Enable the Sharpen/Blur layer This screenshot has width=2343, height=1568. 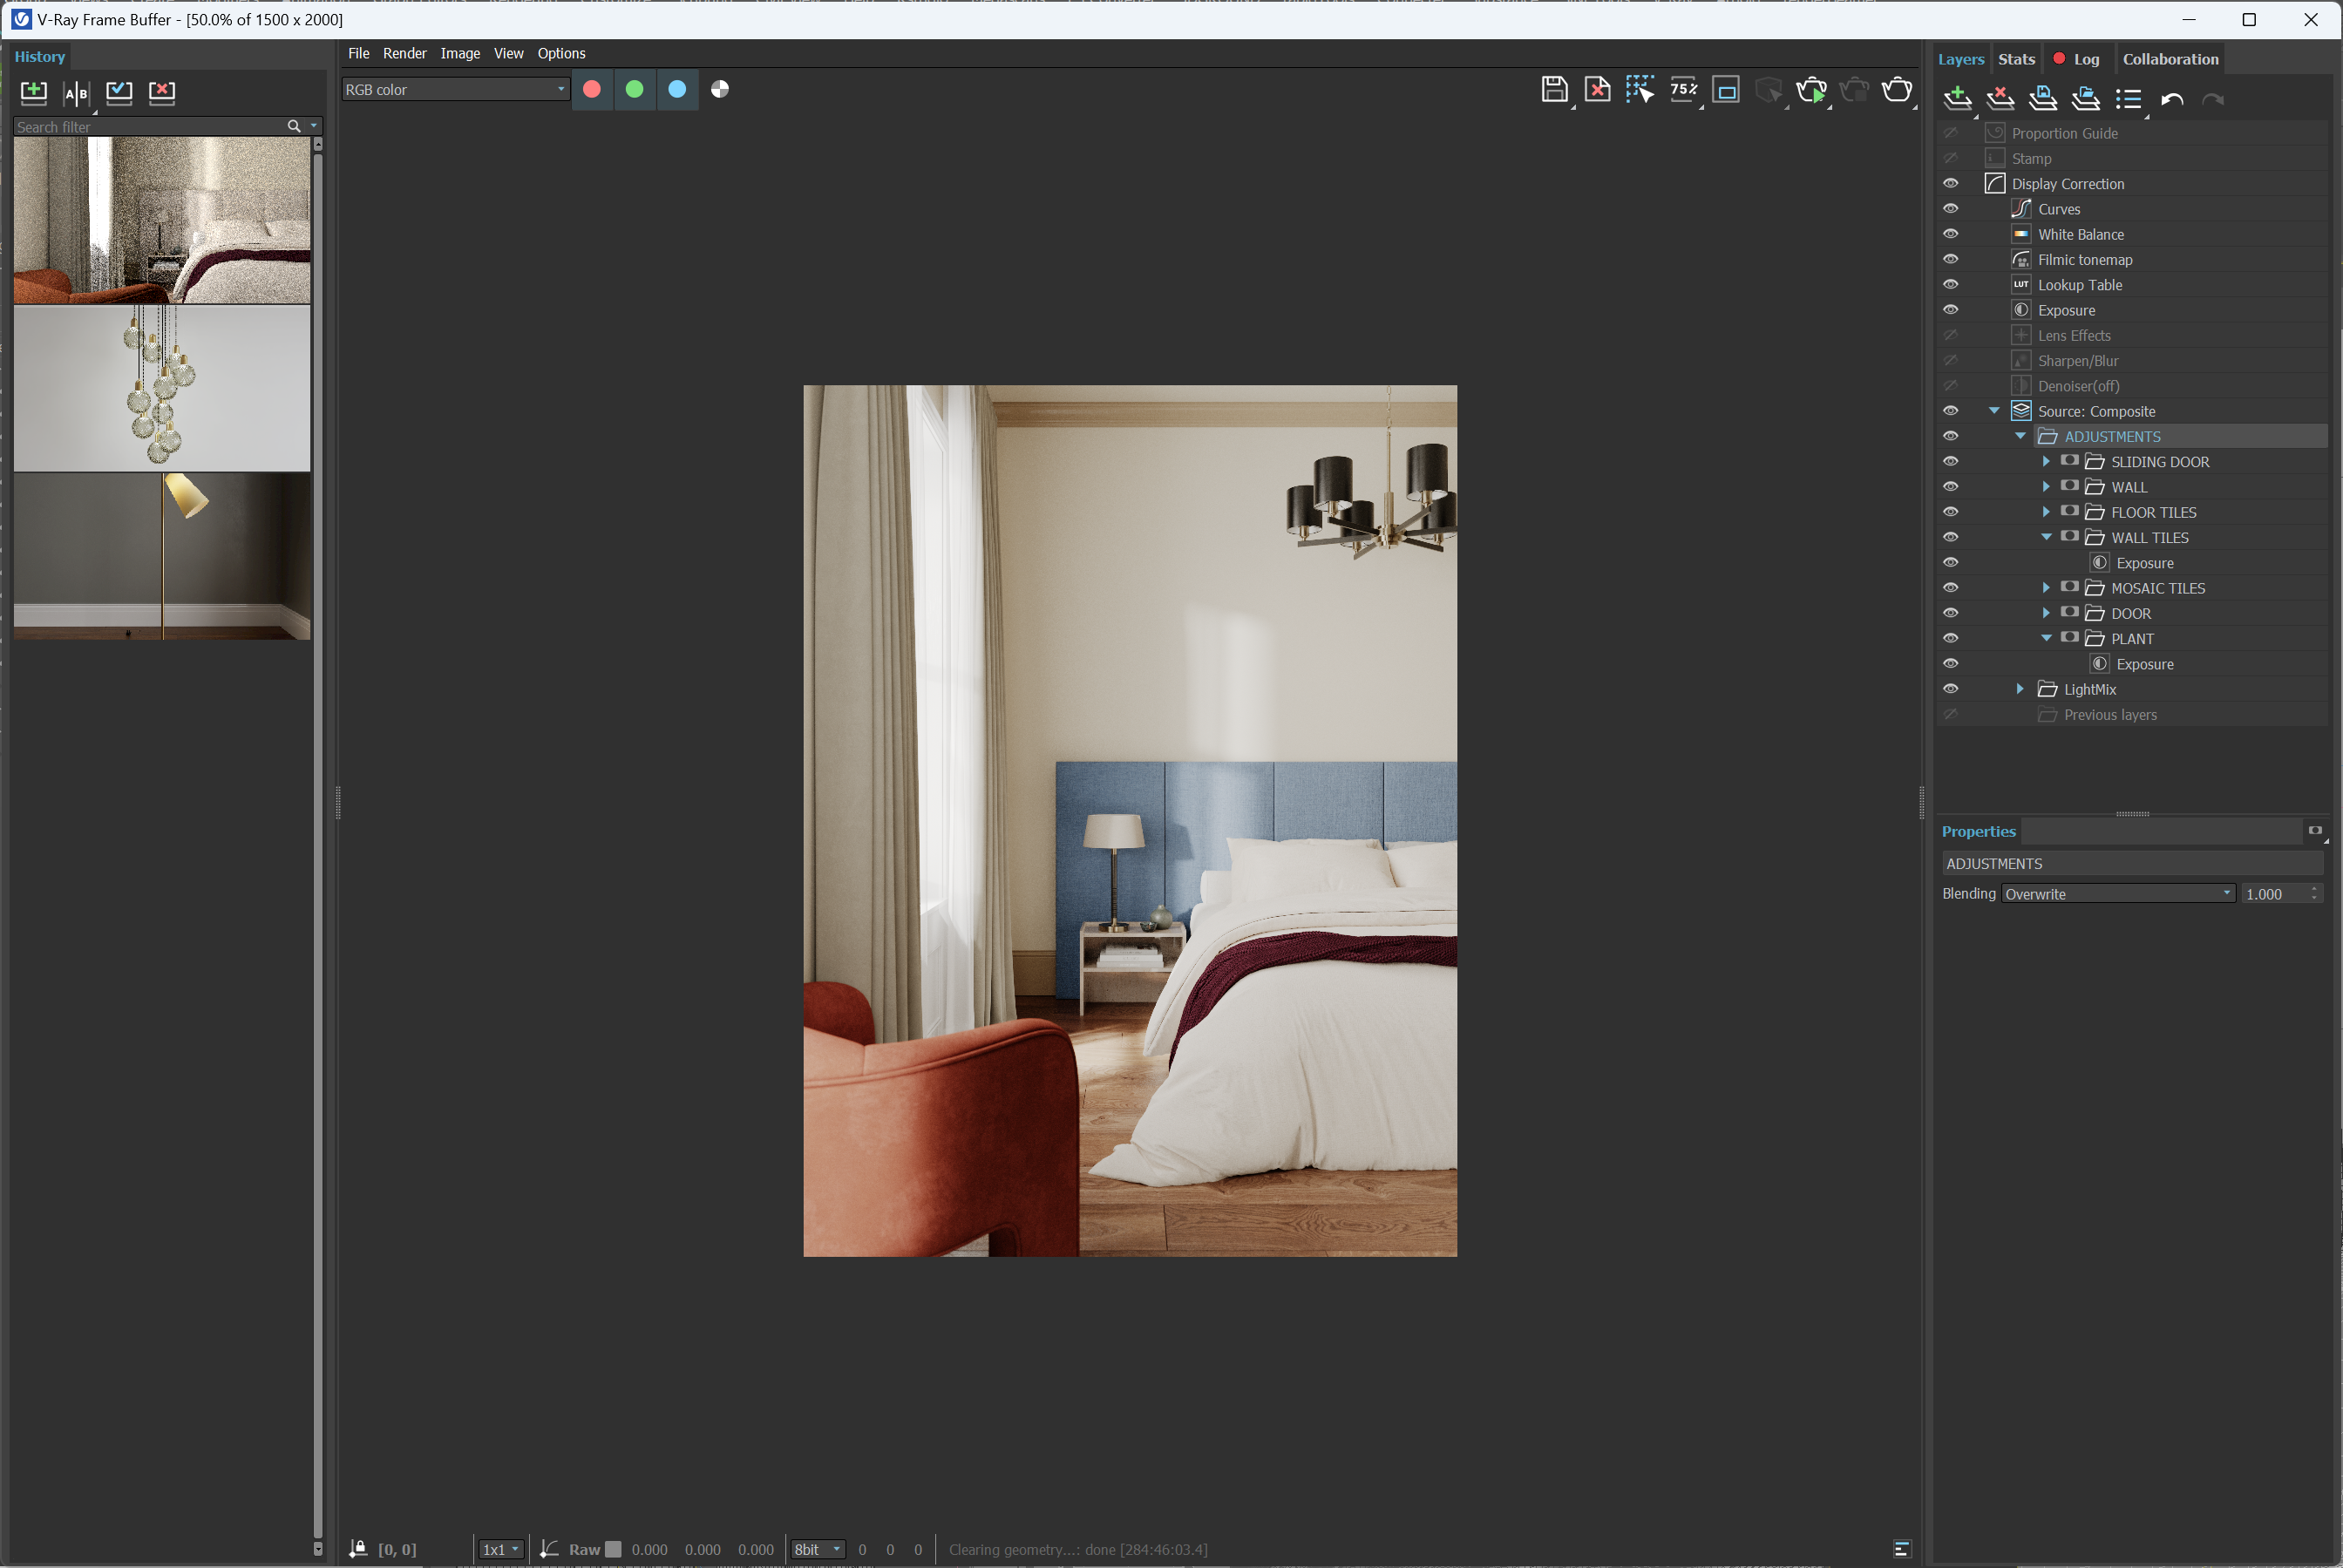pos(1950,360)
